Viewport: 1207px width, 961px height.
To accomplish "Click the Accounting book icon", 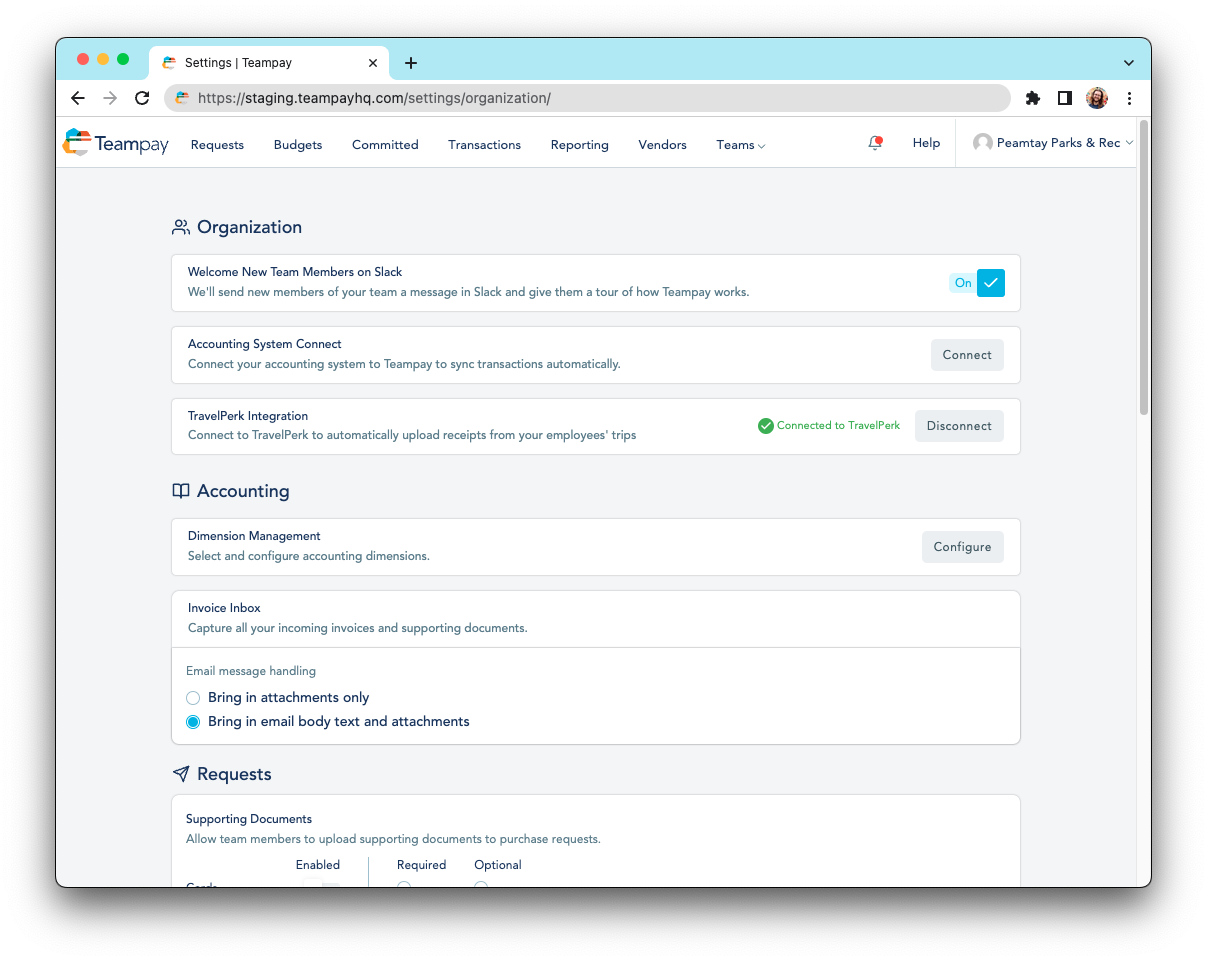I will click(181, 491).
